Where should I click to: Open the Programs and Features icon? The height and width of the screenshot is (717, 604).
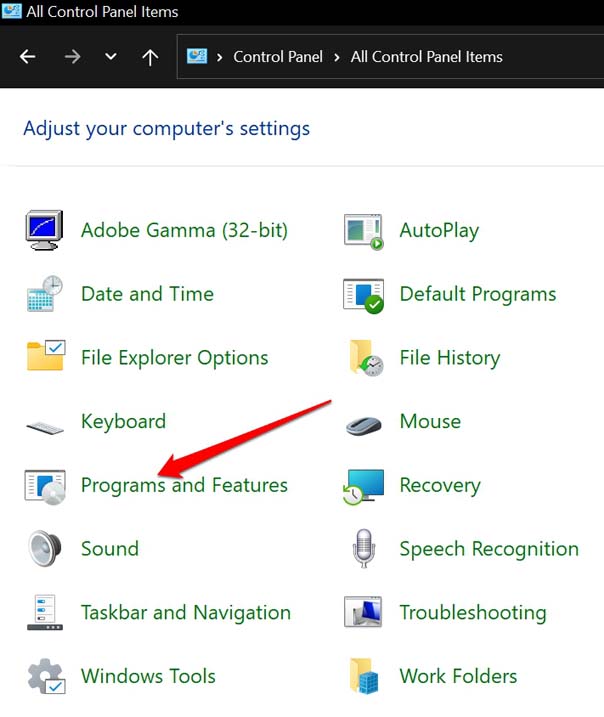tap(44, 486)
